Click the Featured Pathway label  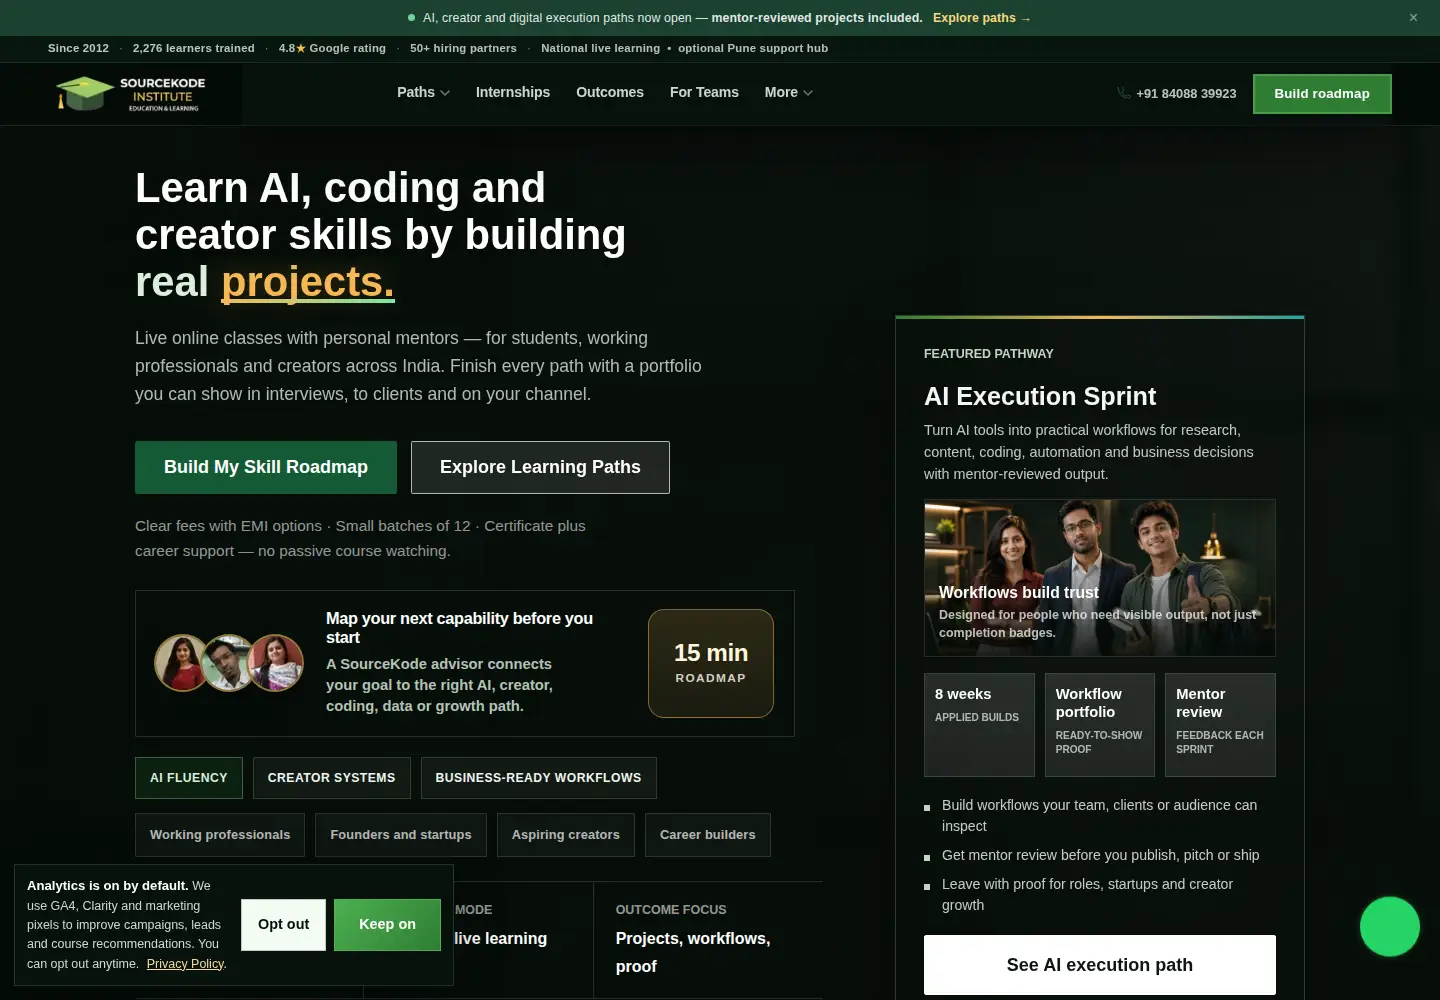(x=989, y=354)
